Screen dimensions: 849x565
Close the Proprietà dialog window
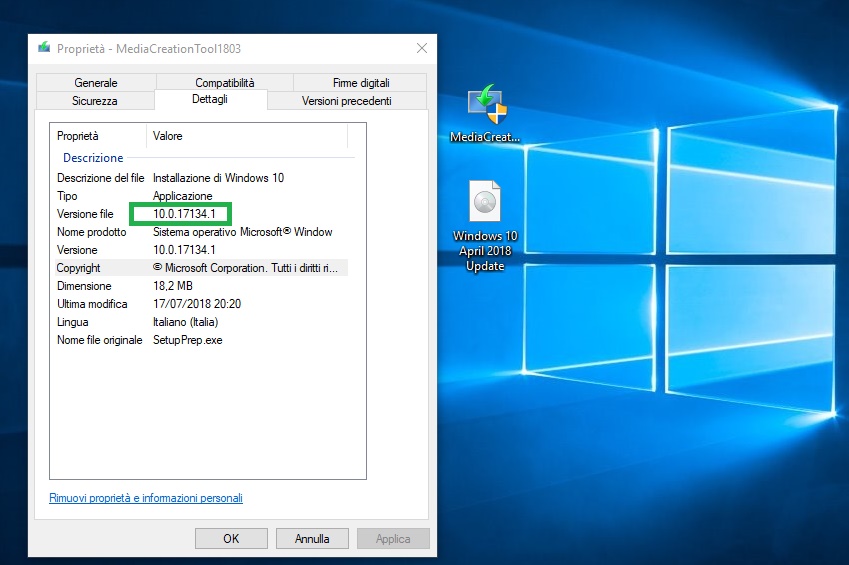click(422, 48)
